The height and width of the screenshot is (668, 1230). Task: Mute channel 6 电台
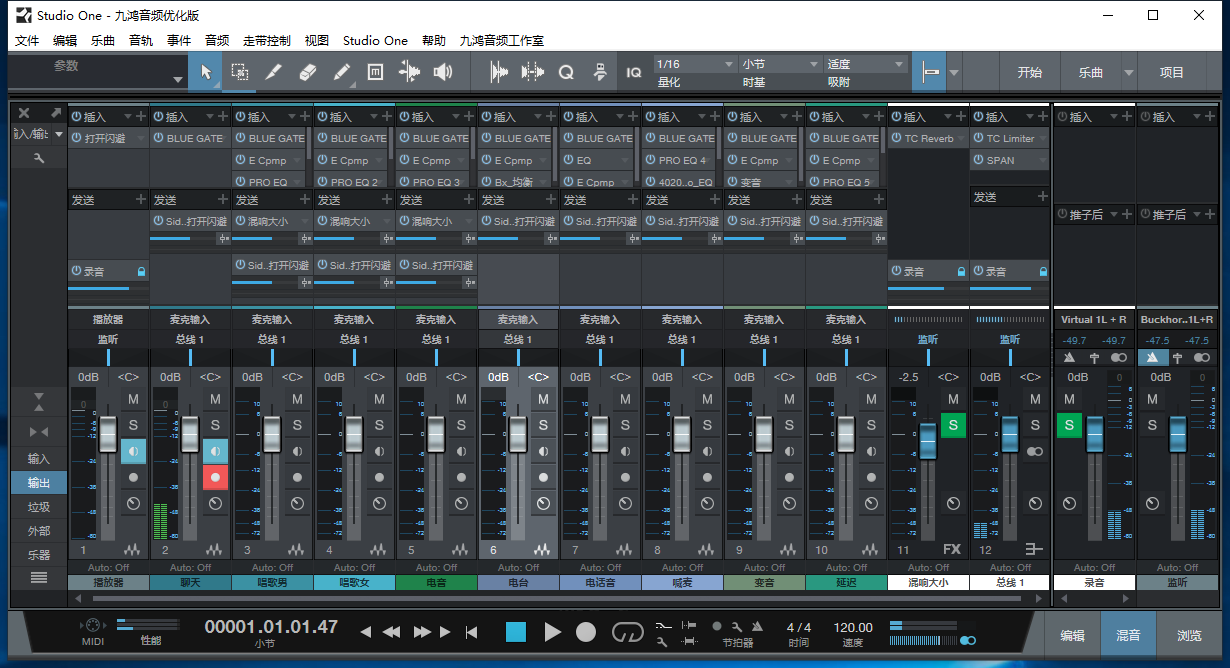point(543,399)
